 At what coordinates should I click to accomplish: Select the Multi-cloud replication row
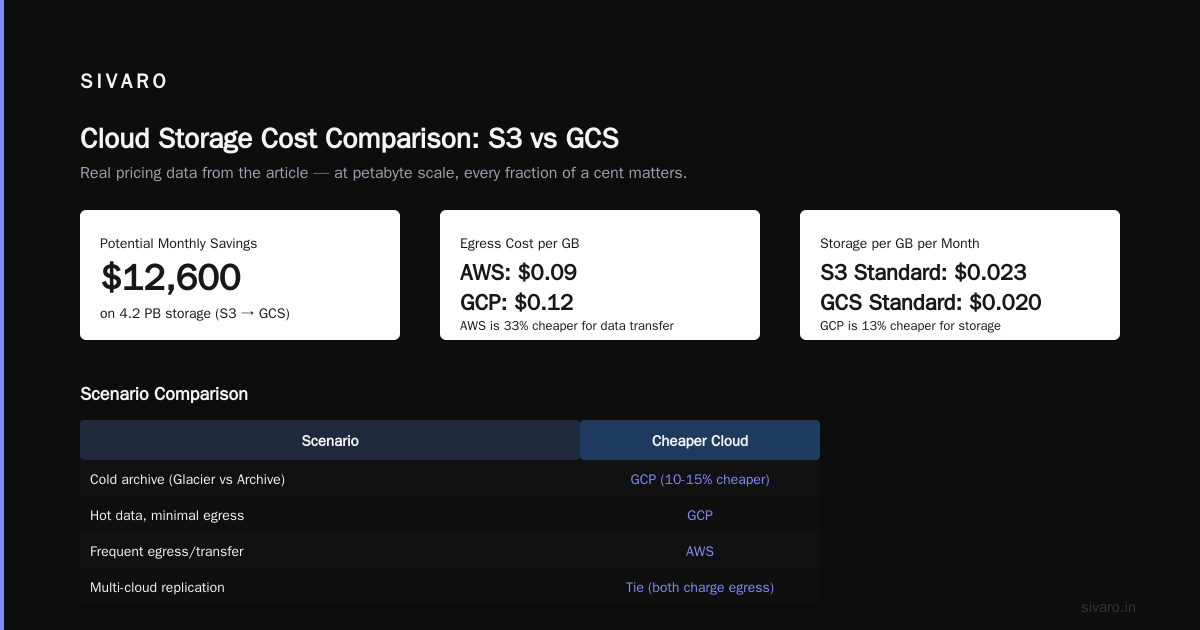tap(450, 587)
